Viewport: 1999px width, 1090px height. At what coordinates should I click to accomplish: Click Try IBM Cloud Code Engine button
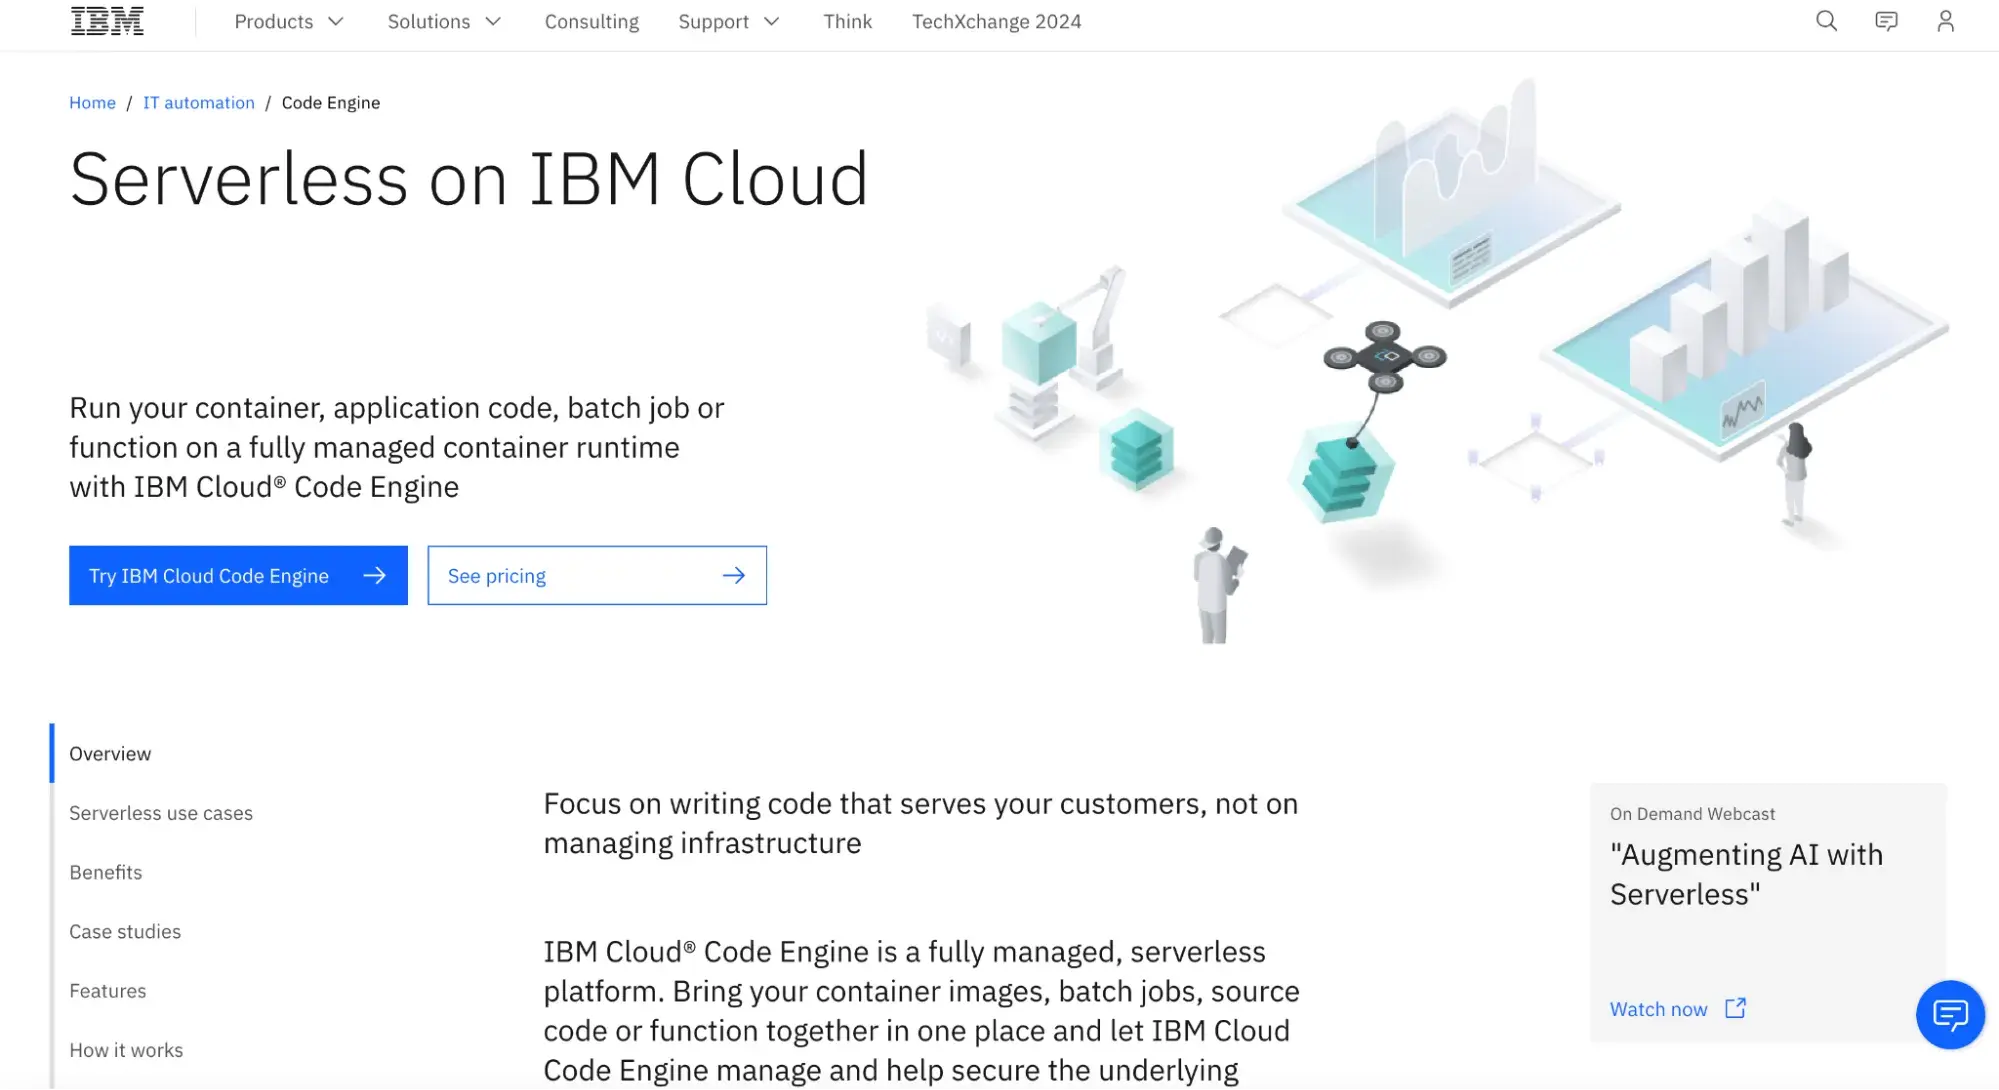click(x=237, y=575)
